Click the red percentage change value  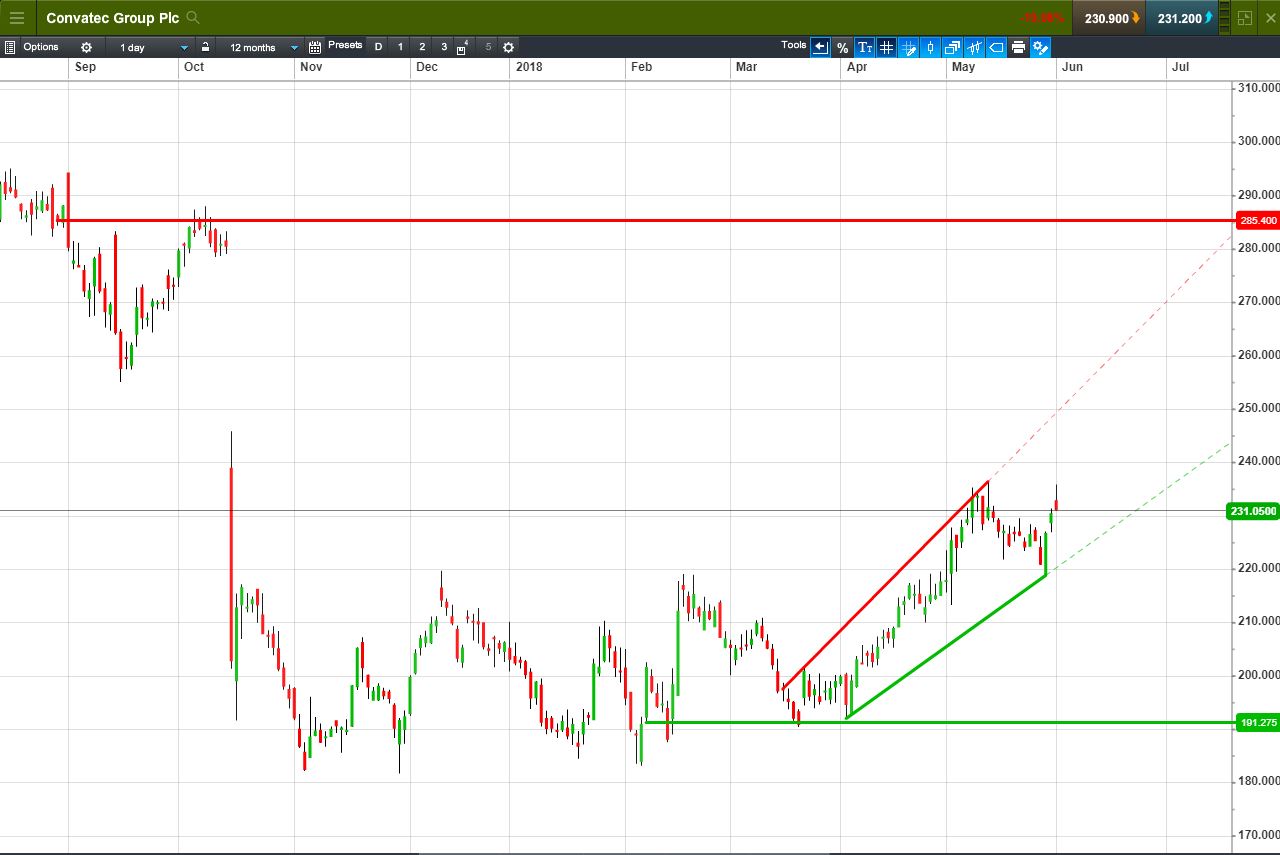(1042, 18)
